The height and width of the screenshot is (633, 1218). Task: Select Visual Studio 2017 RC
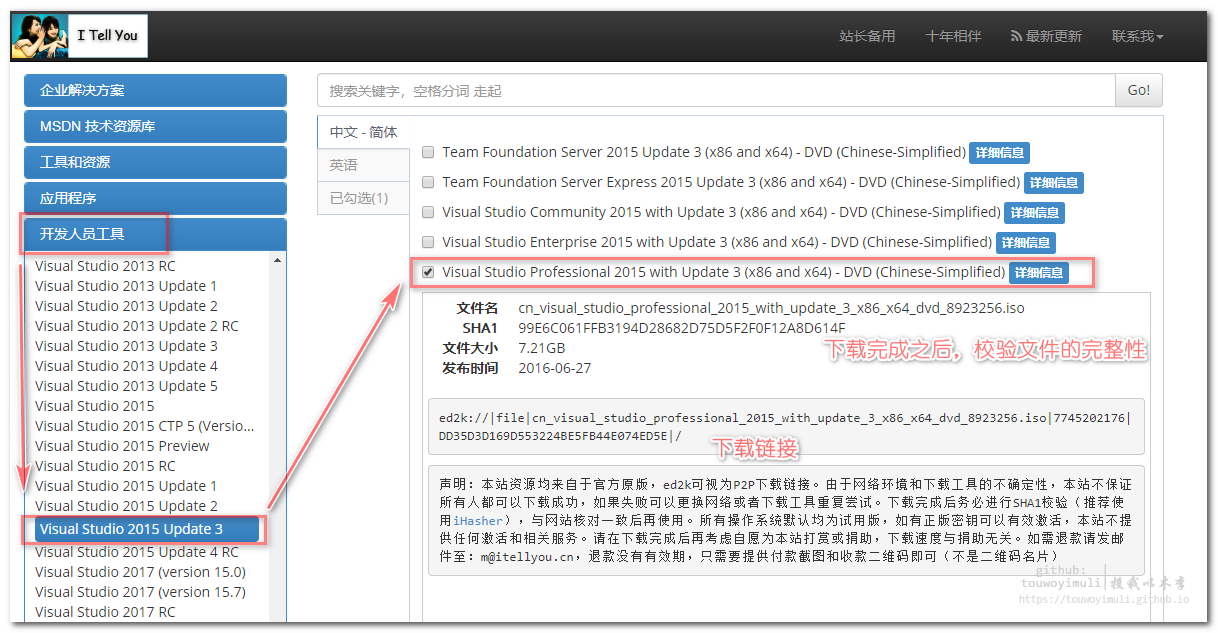pyautogui.click(x=105, y=612)
